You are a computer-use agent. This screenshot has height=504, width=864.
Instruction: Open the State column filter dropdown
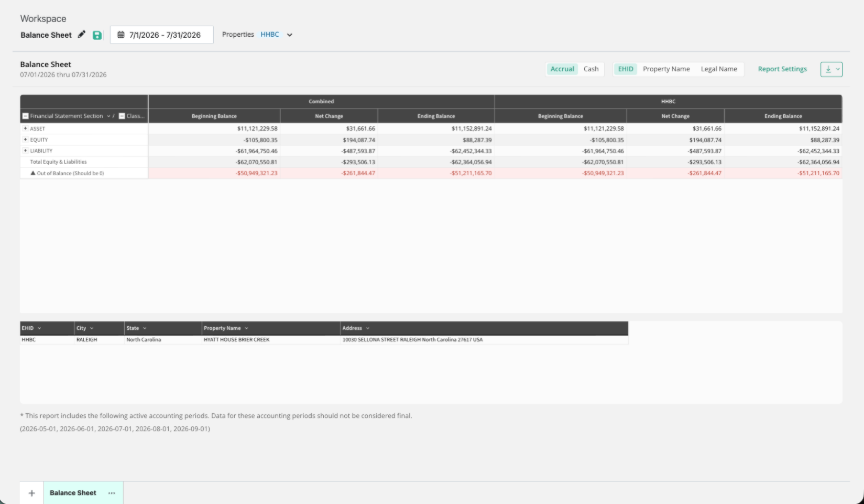144,328
